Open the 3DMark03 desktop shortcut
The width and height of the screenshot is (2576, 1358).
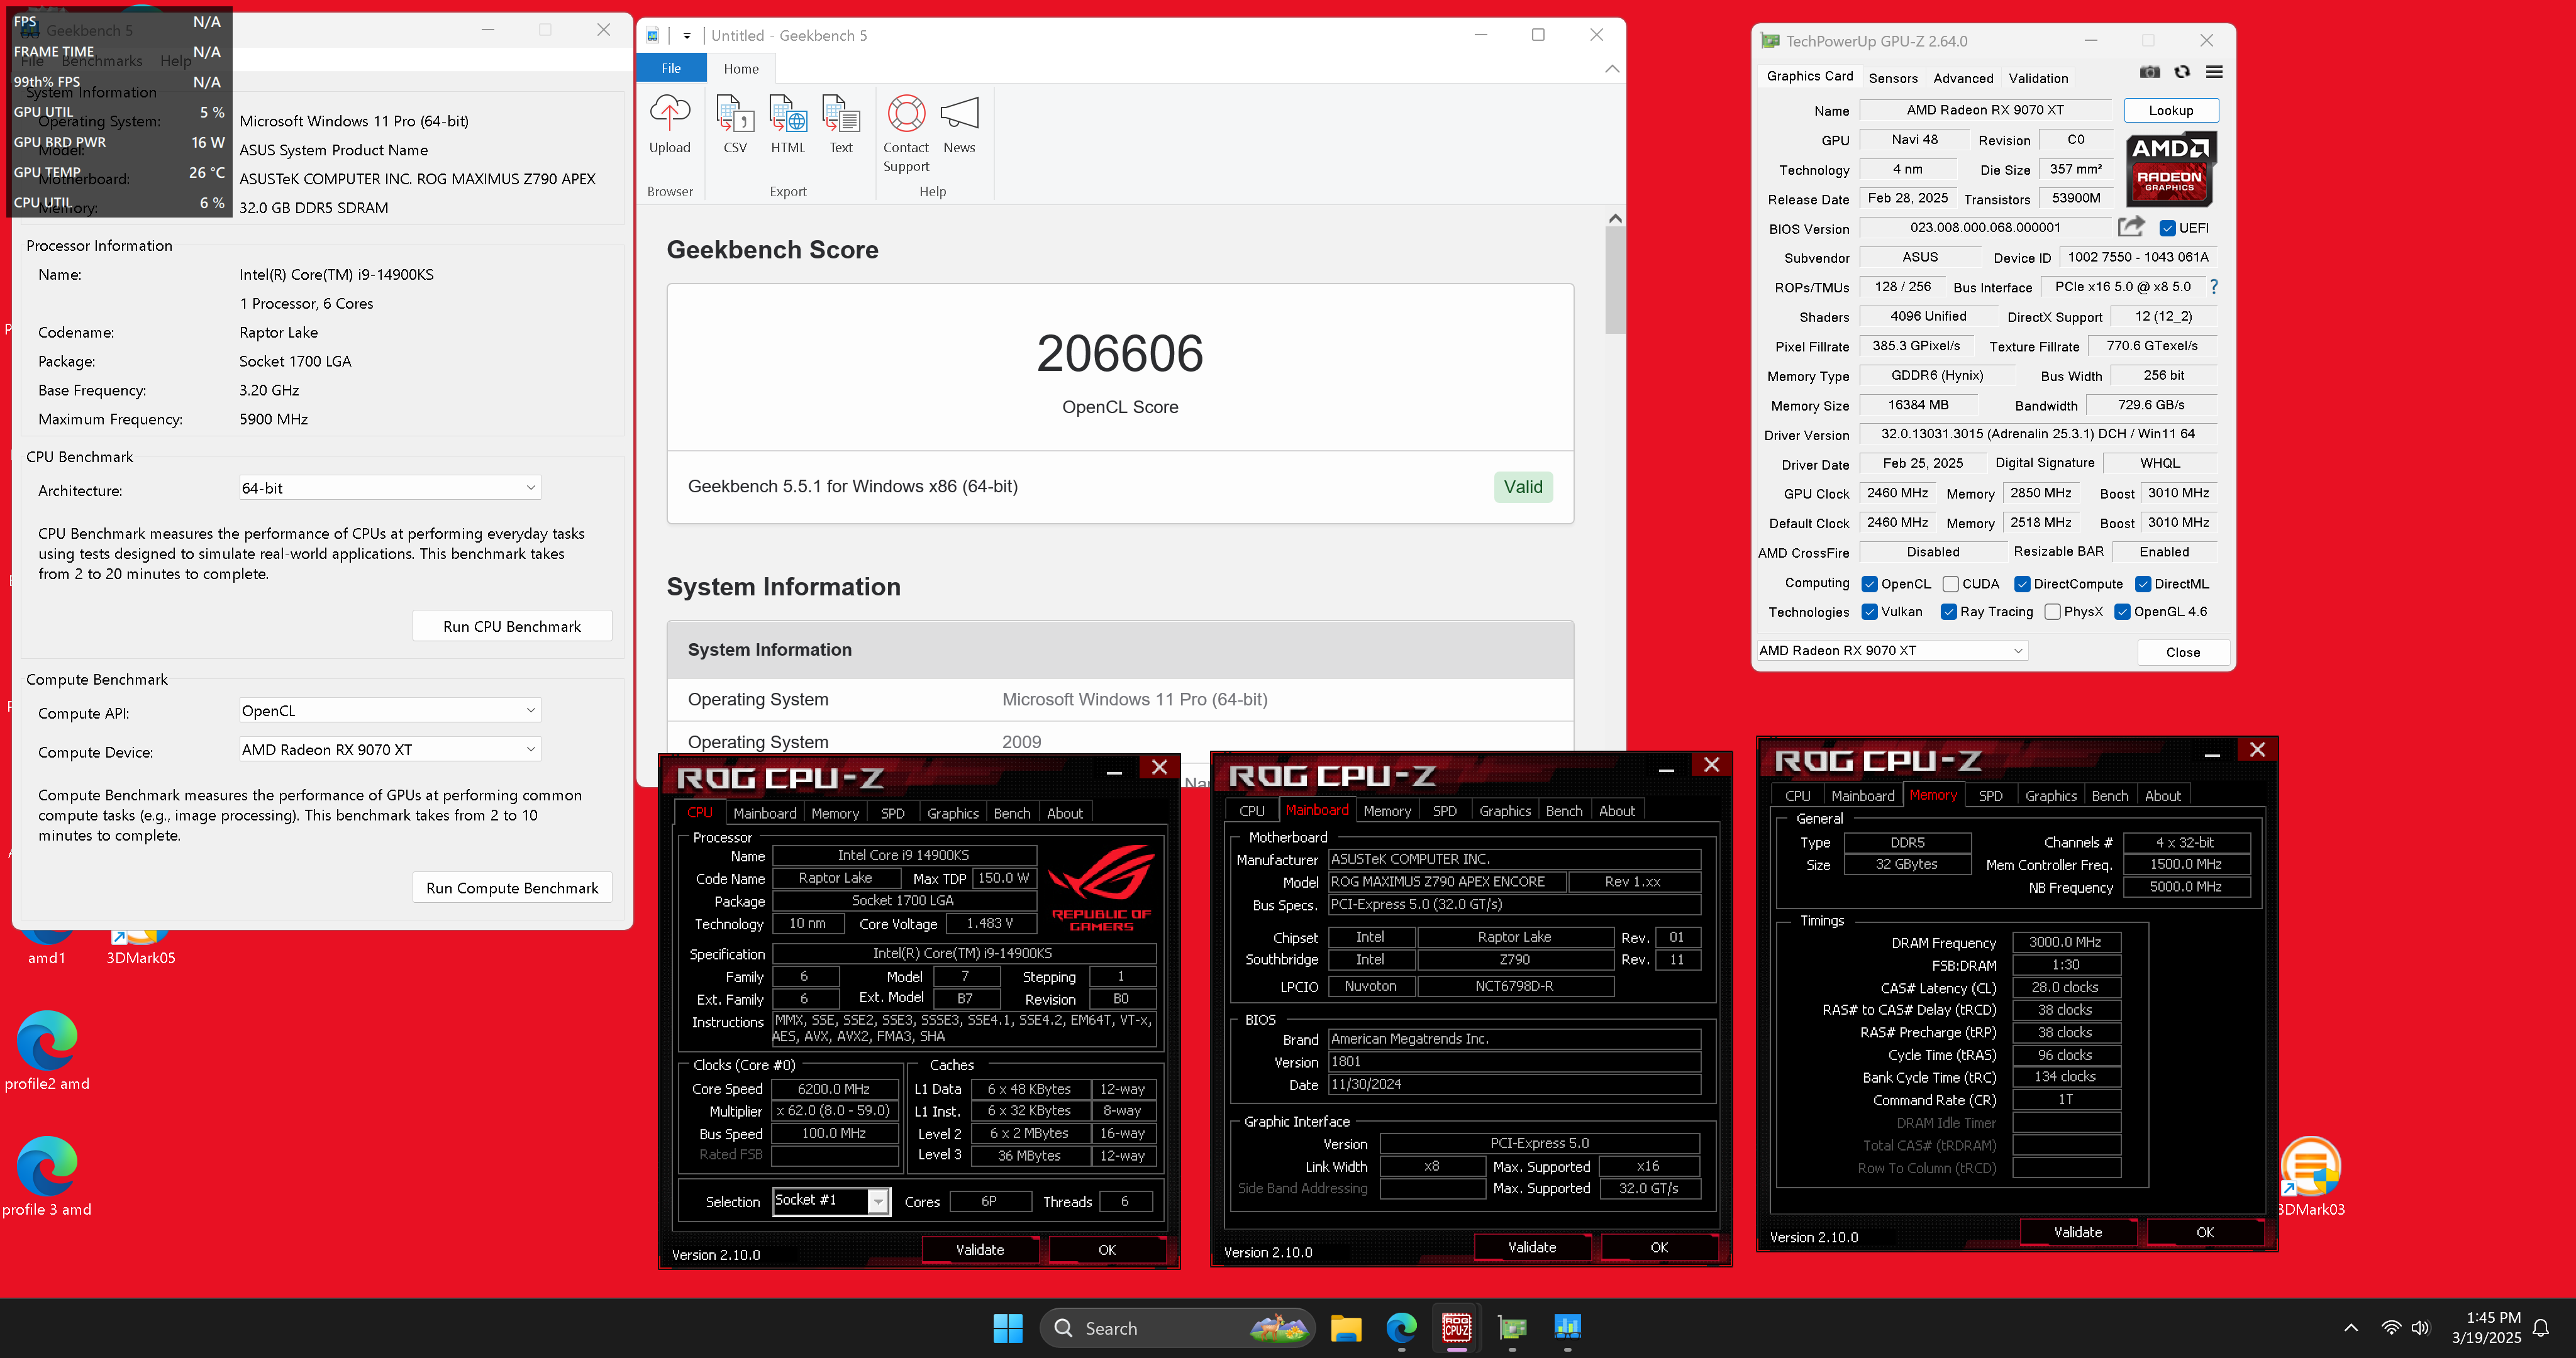pos(2310,1177)
